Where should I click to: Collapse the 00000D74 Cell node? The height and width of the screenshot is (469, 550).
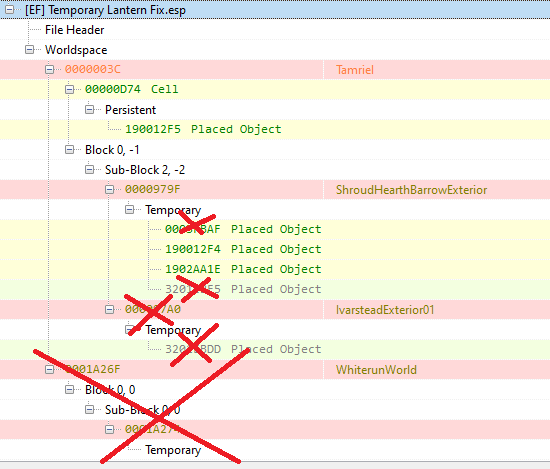point(69,89)
